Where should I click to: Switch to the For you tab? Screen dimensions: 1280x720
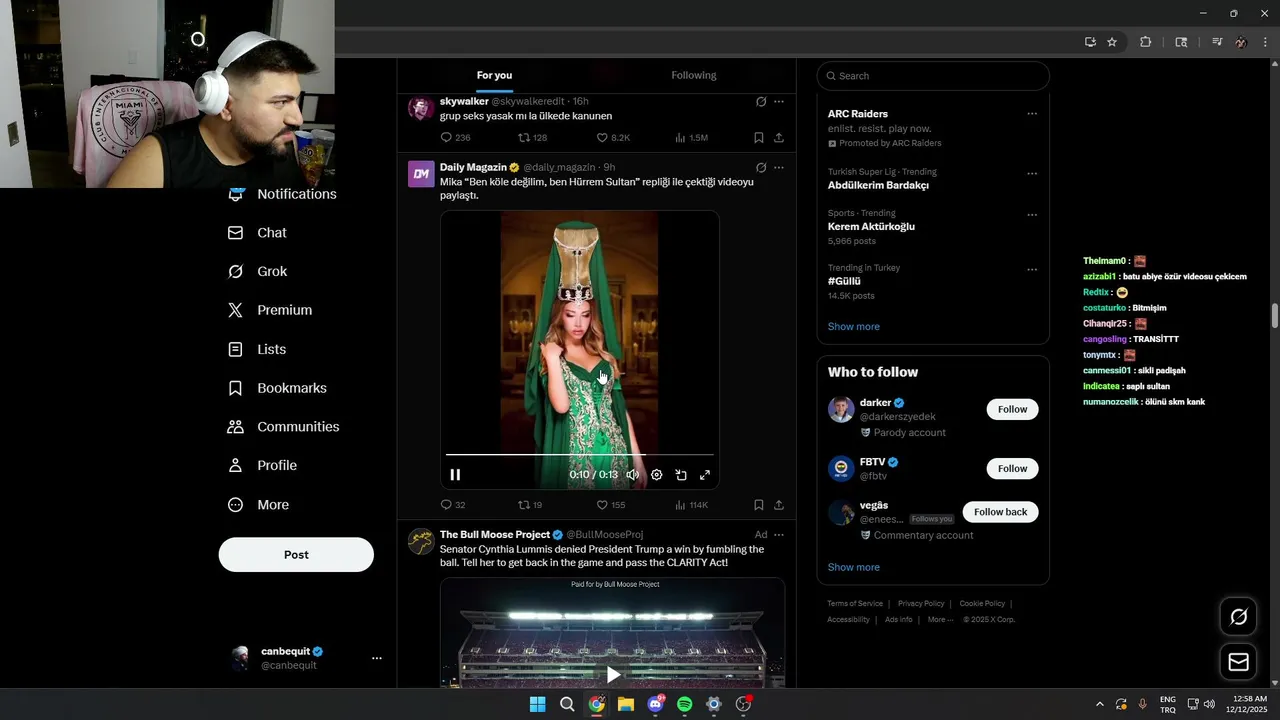[494, 75]
